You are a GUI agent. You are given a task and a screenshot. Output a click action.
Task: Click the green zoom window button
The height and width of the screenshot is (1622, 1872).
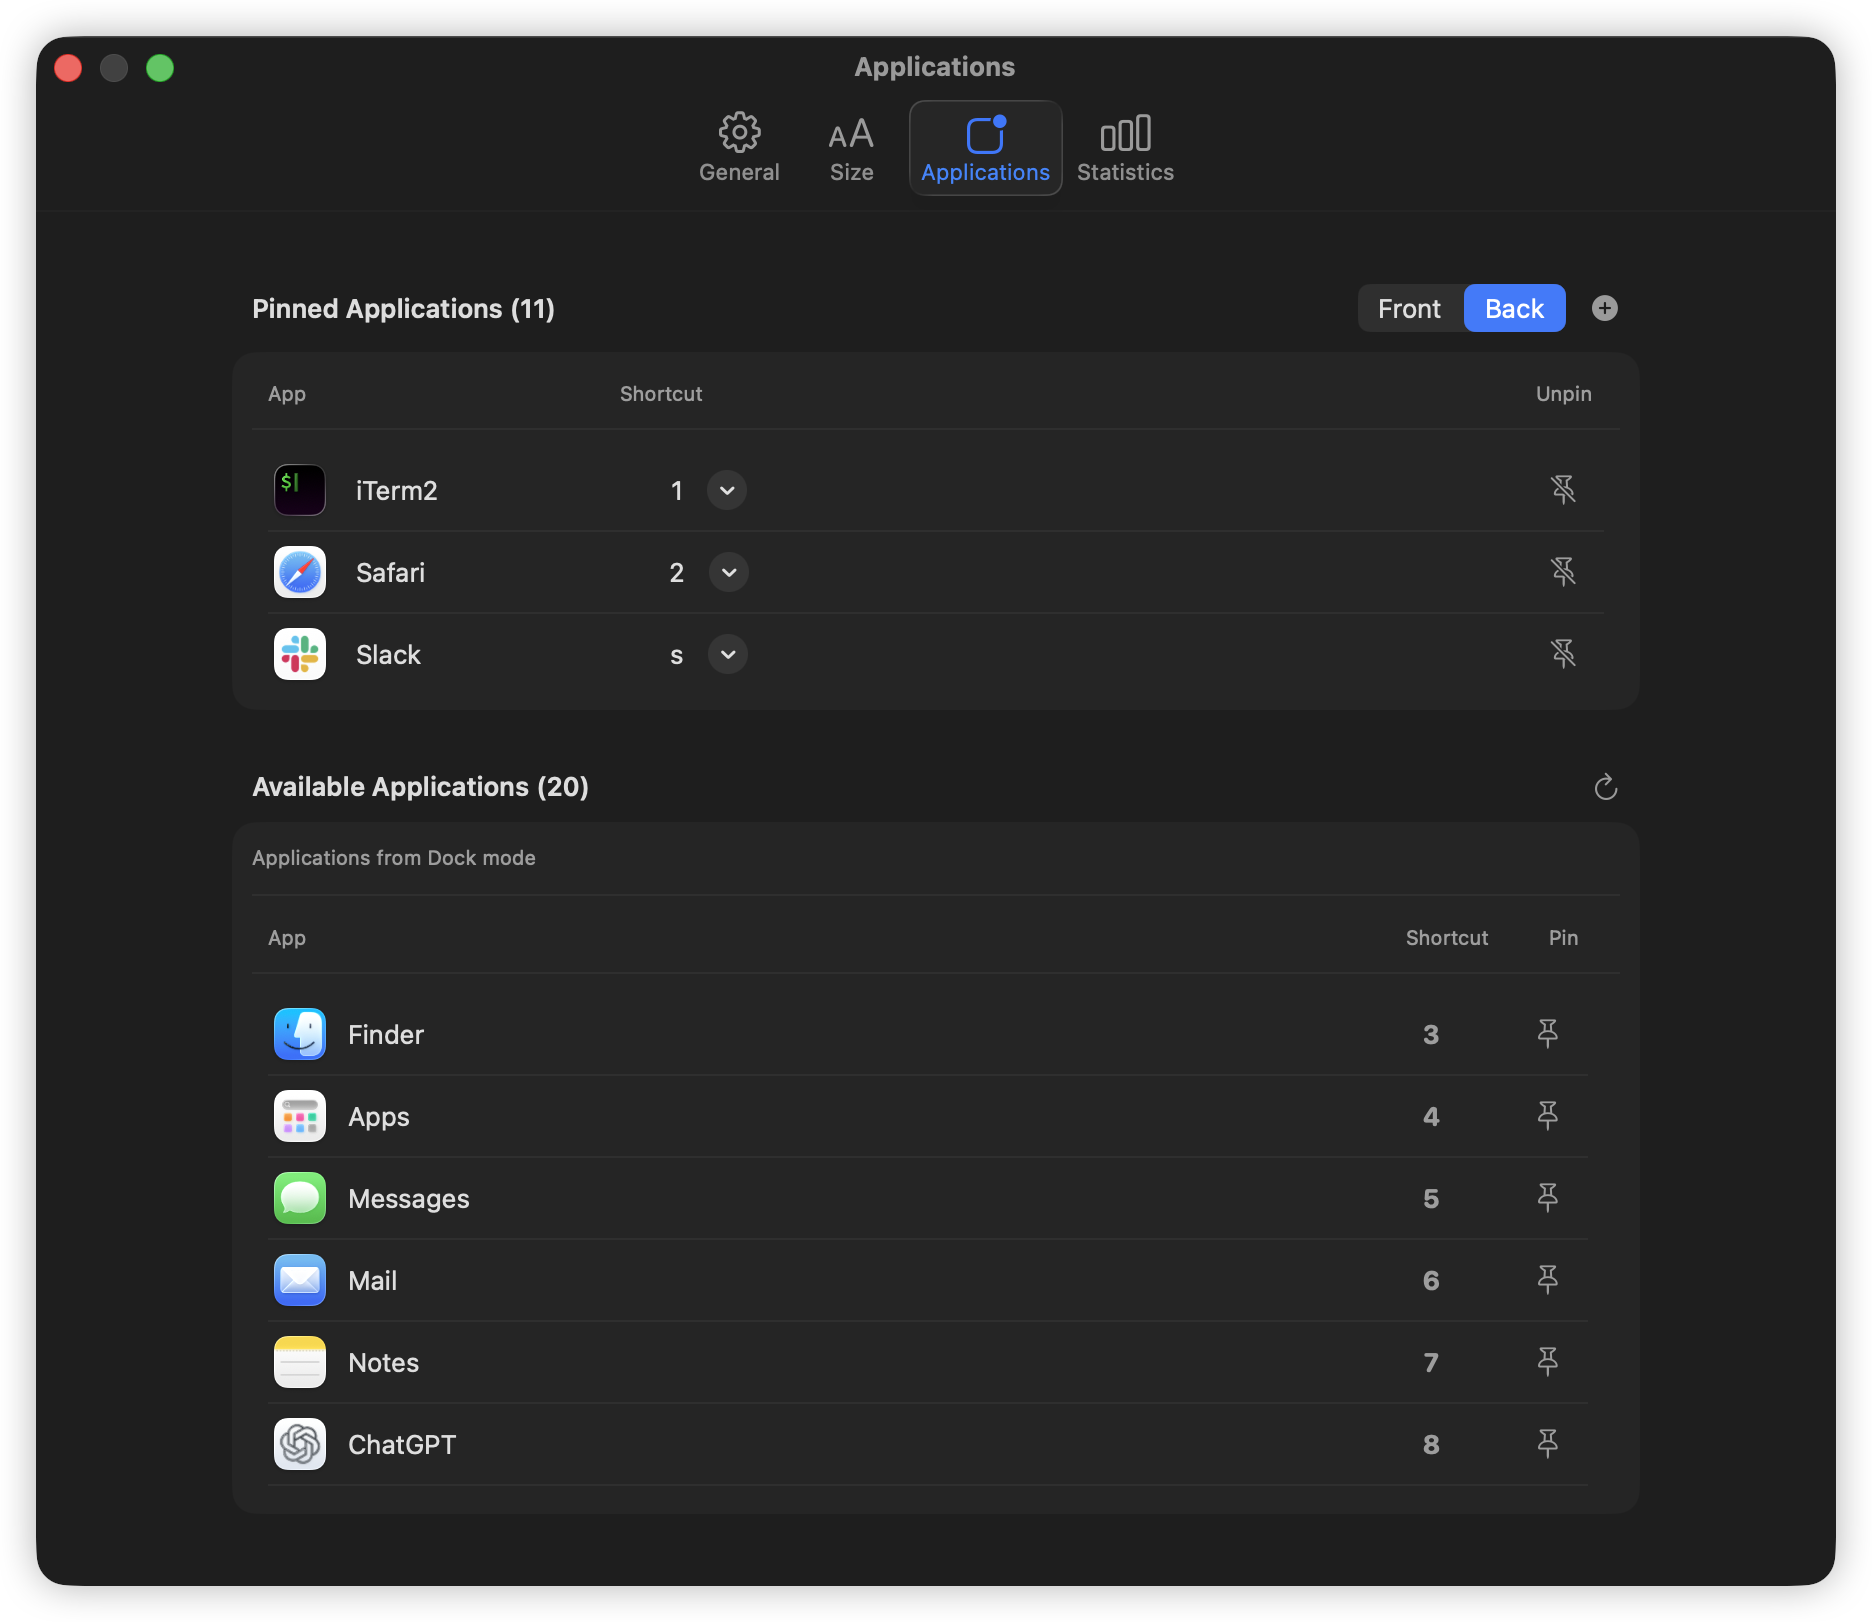[160, 68]
